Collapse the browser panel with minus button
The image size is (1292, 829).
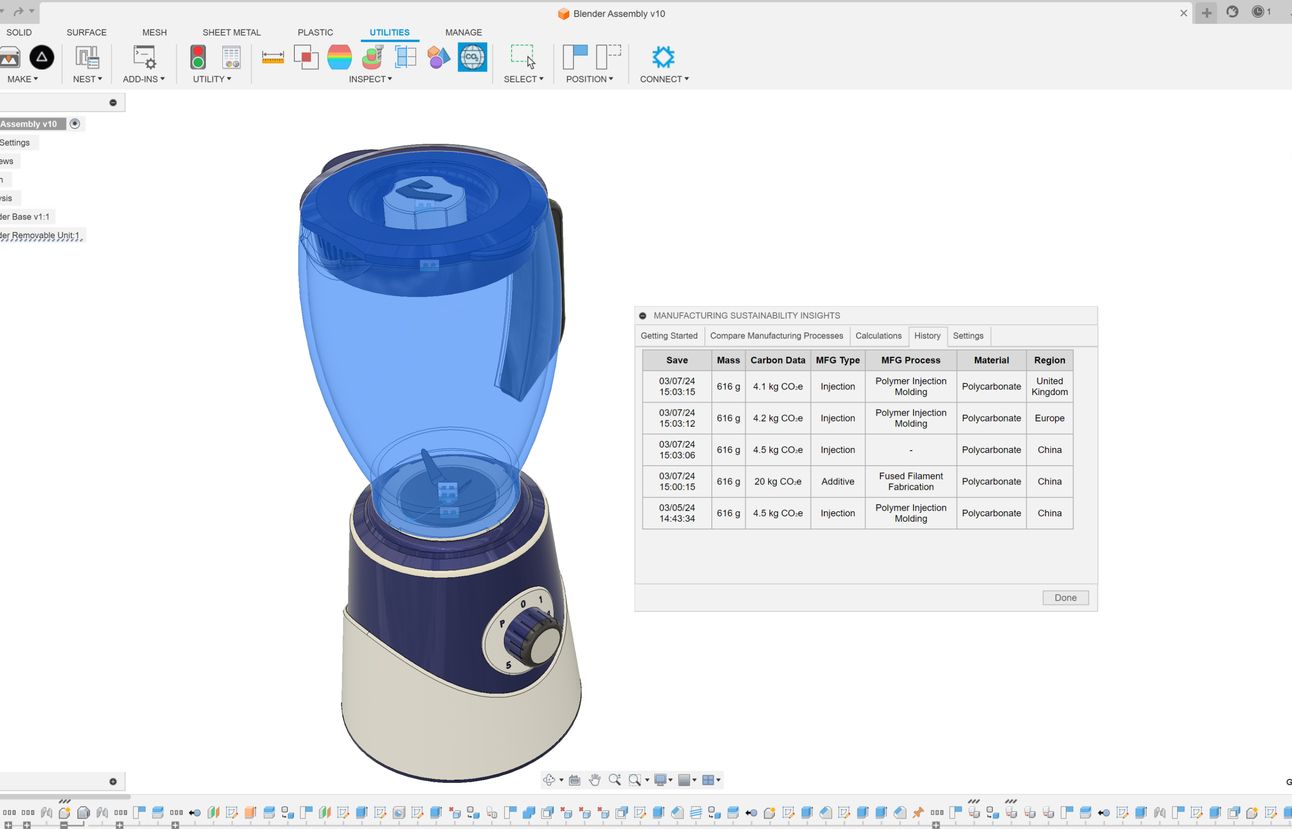tap(113, 102)
